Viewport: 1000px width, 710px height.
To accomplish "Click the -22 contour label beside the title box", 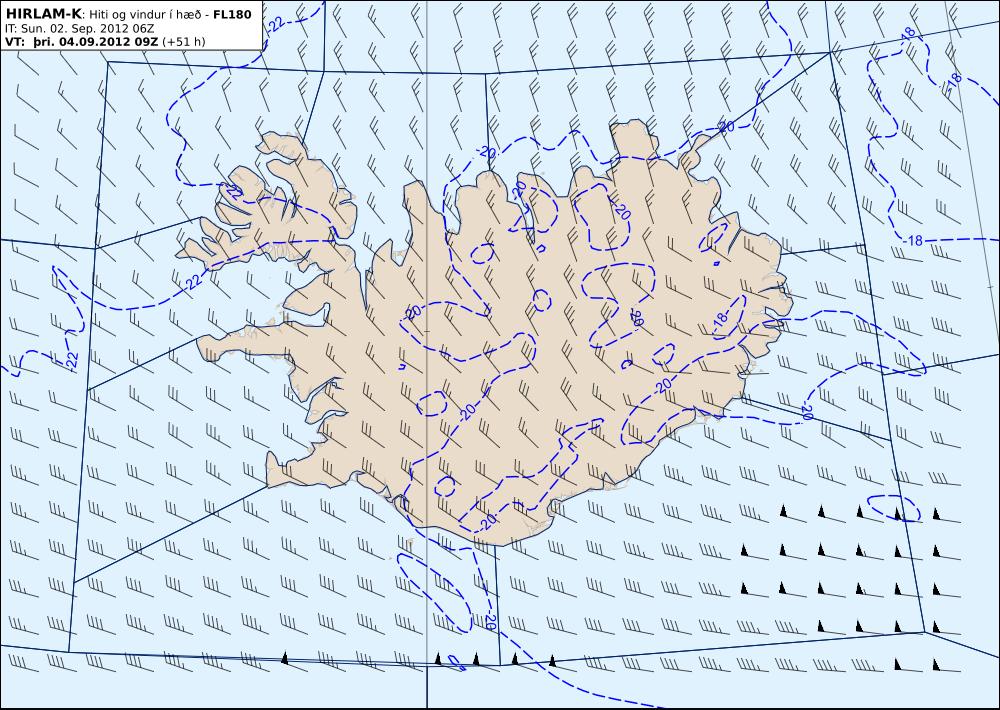I will tap(275, 24).
